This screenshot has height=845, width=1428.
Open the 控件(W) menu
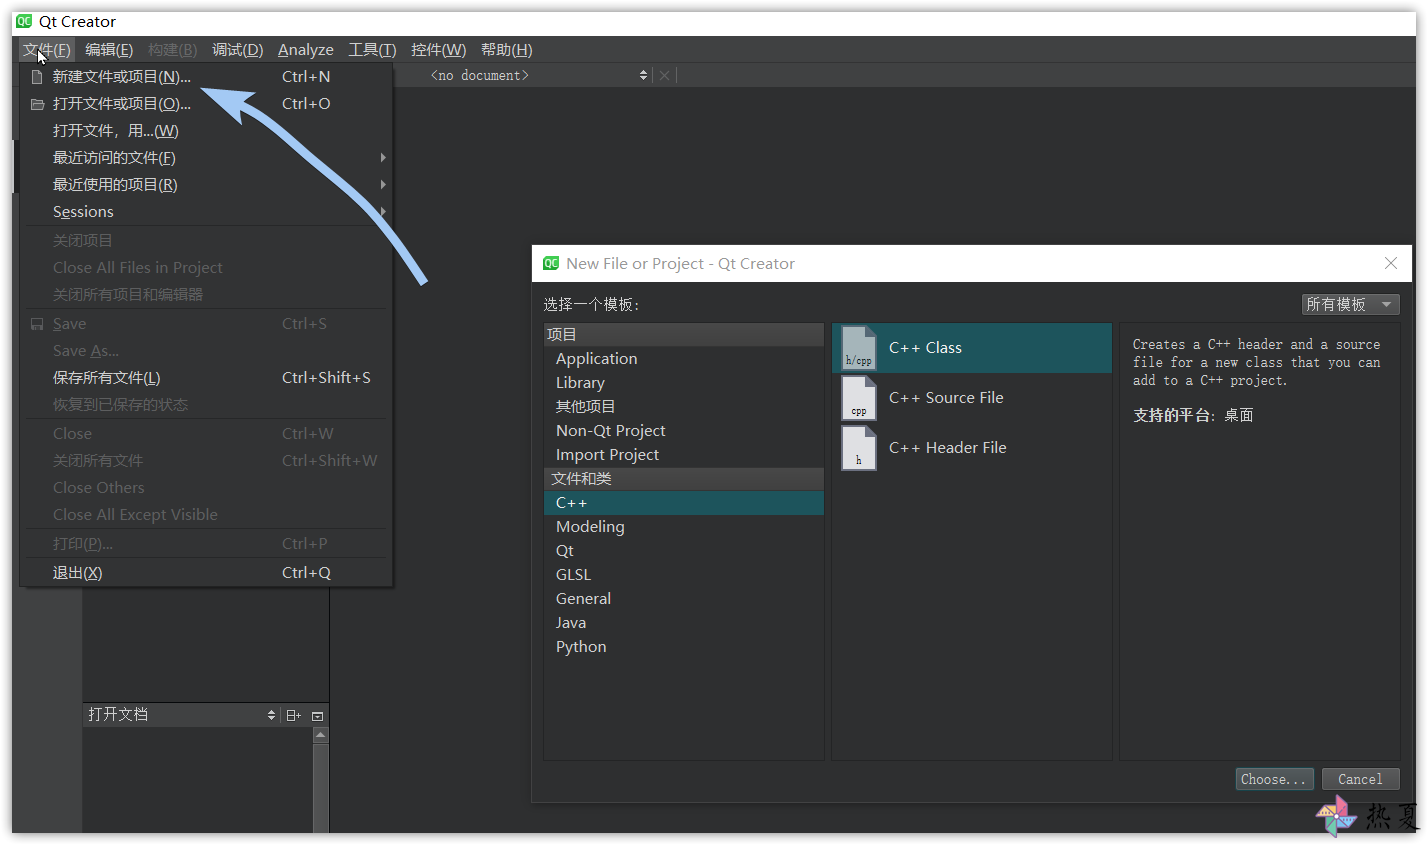(438, 50)
